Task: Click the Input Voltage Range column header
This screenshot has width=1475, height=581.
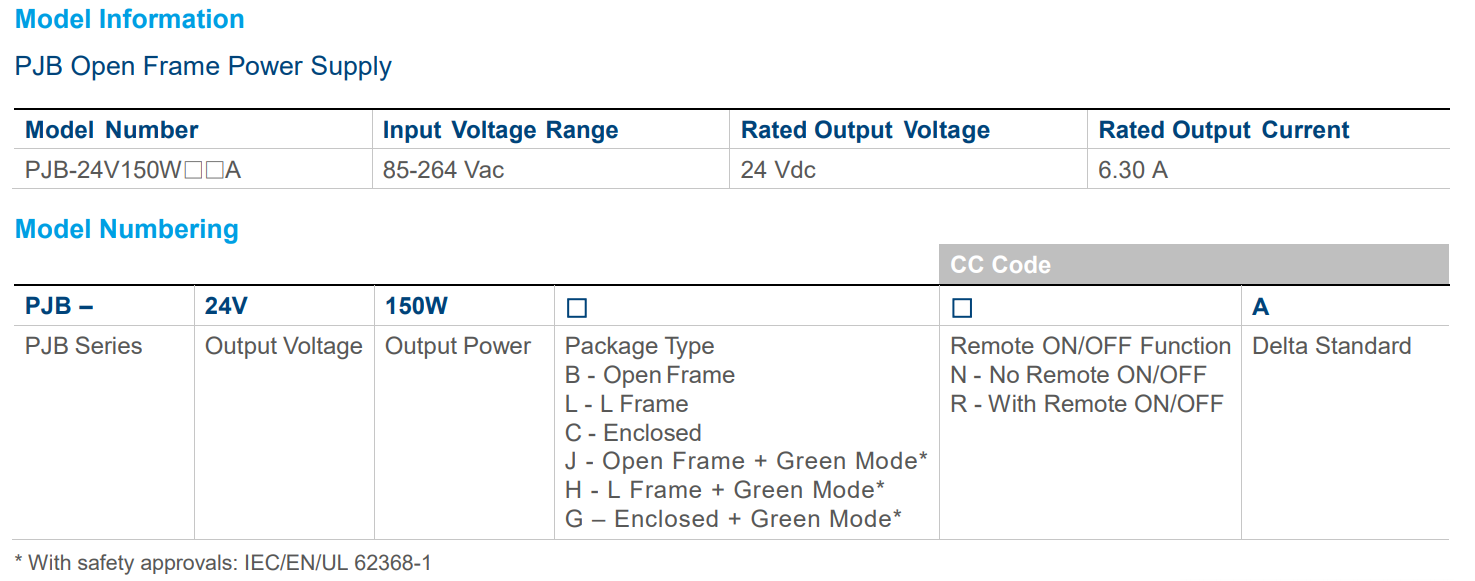Action: (x=500, y=130)
